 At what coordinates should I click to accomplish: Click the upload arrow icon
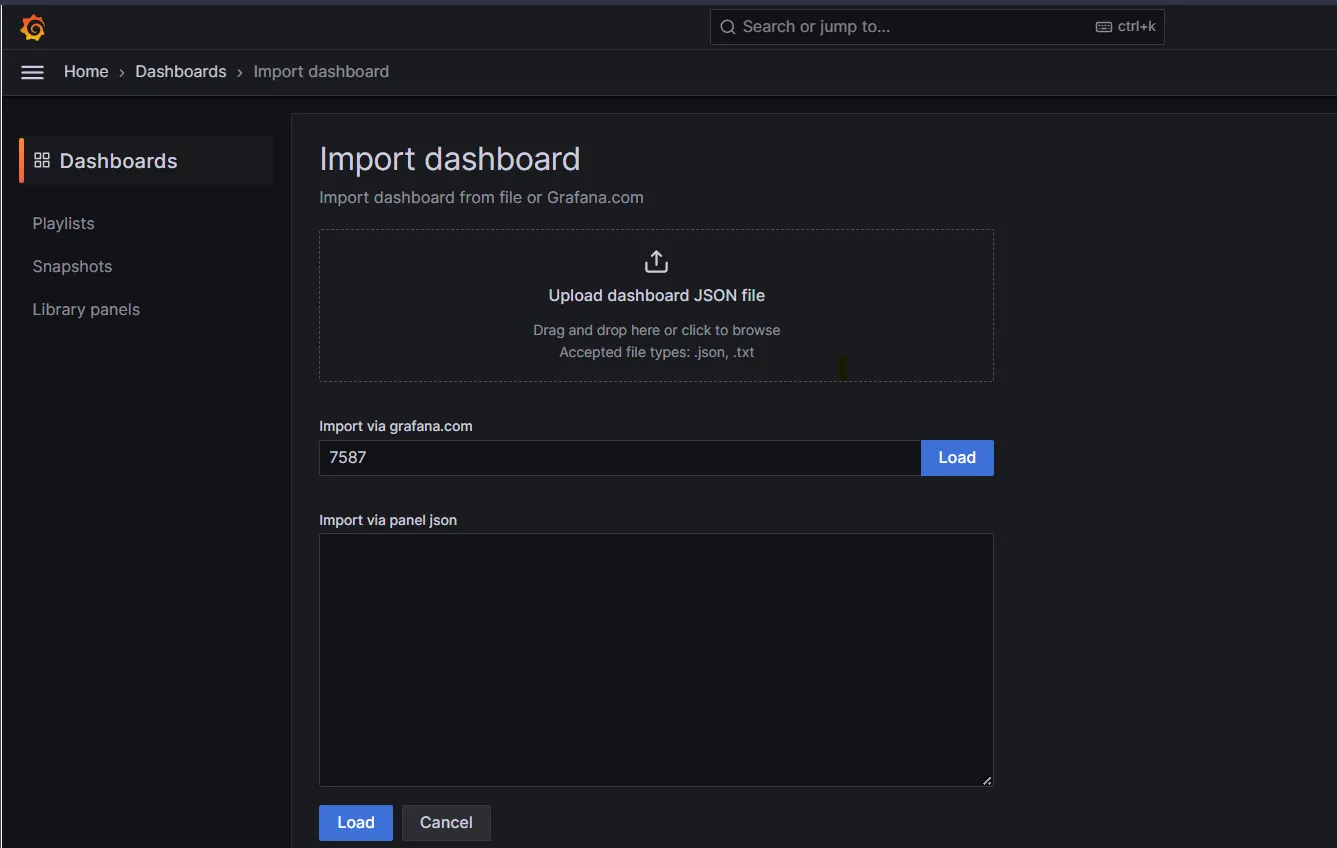click(x=656, y=262)
